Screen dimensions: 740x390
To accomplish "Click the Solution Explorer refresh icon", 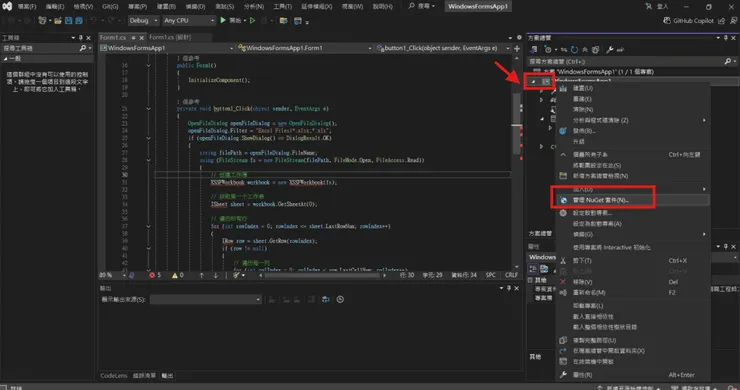I will click(574, 49).
